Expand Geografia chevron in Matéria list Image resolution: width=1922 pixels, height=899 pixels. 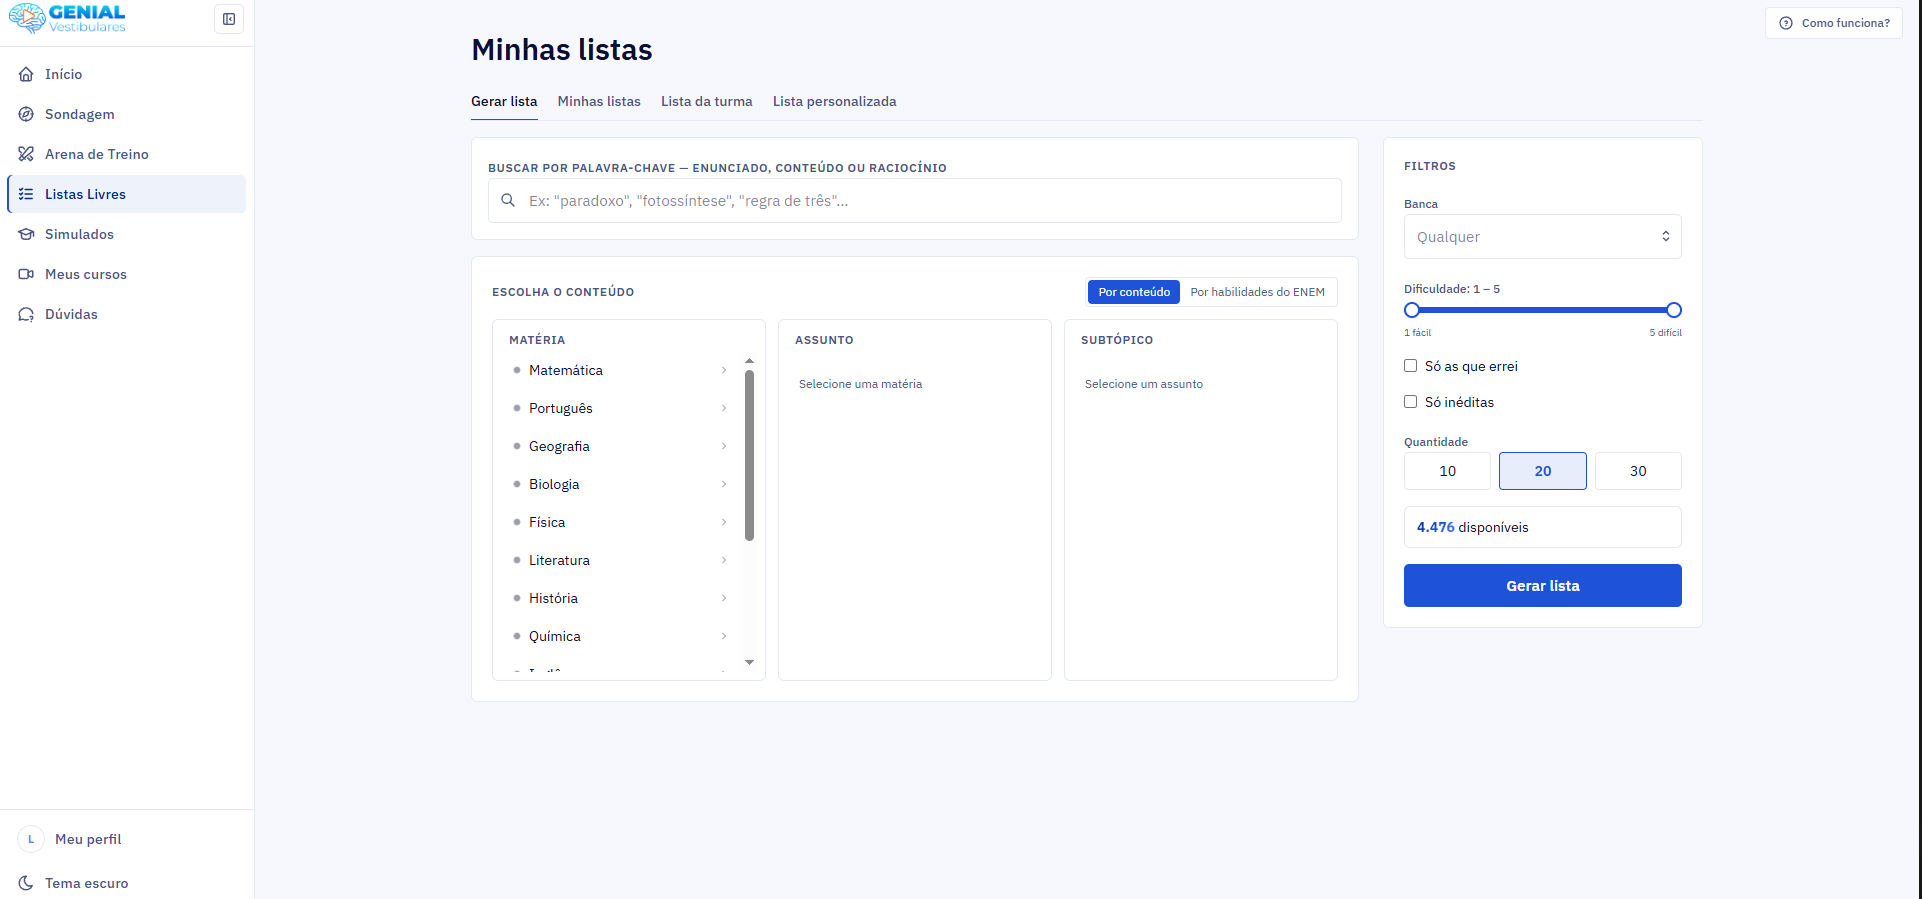(x=724, y=446)
